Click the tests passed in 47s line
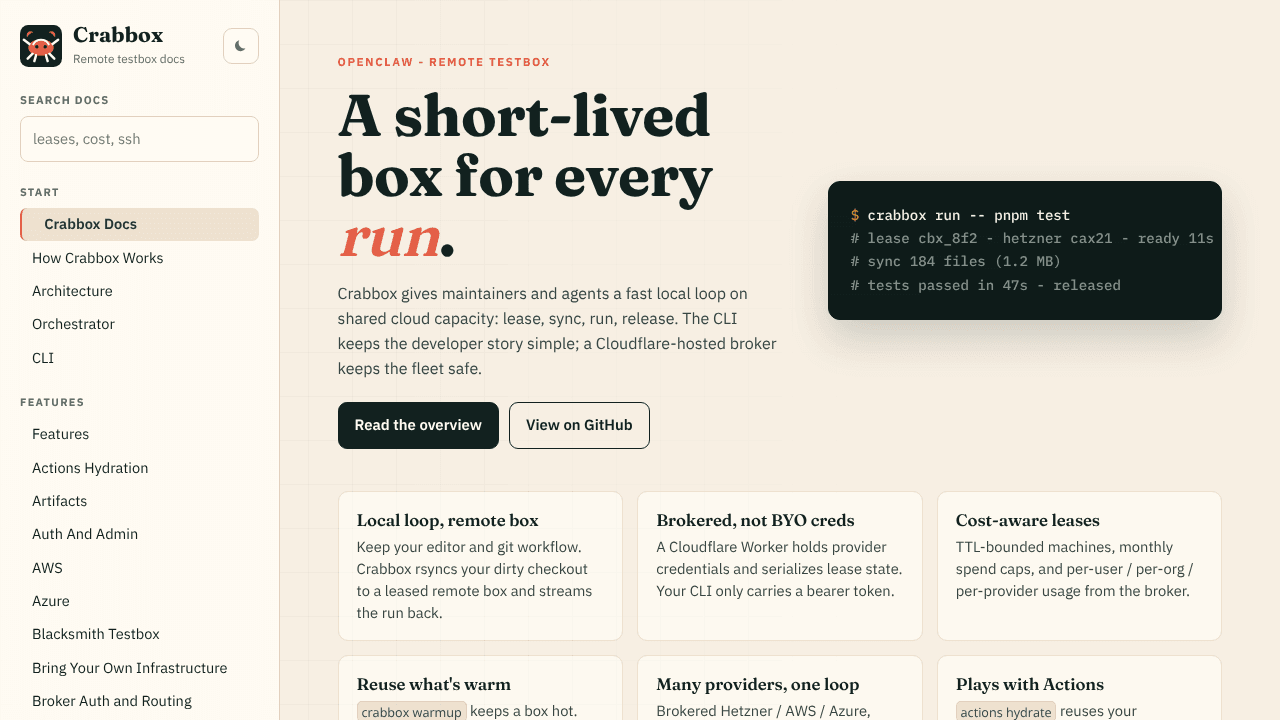Image resolution: width=1280 pixels, height=720 pixels. 985,285
